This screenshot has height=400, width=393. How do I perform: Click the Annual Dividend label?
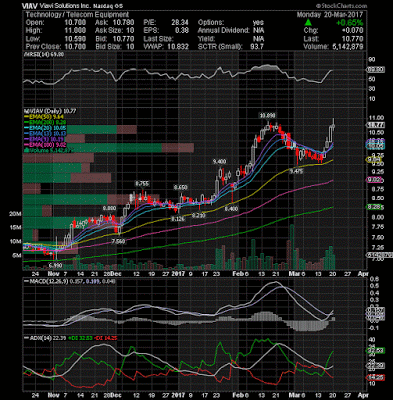click(x=224, y=31)
